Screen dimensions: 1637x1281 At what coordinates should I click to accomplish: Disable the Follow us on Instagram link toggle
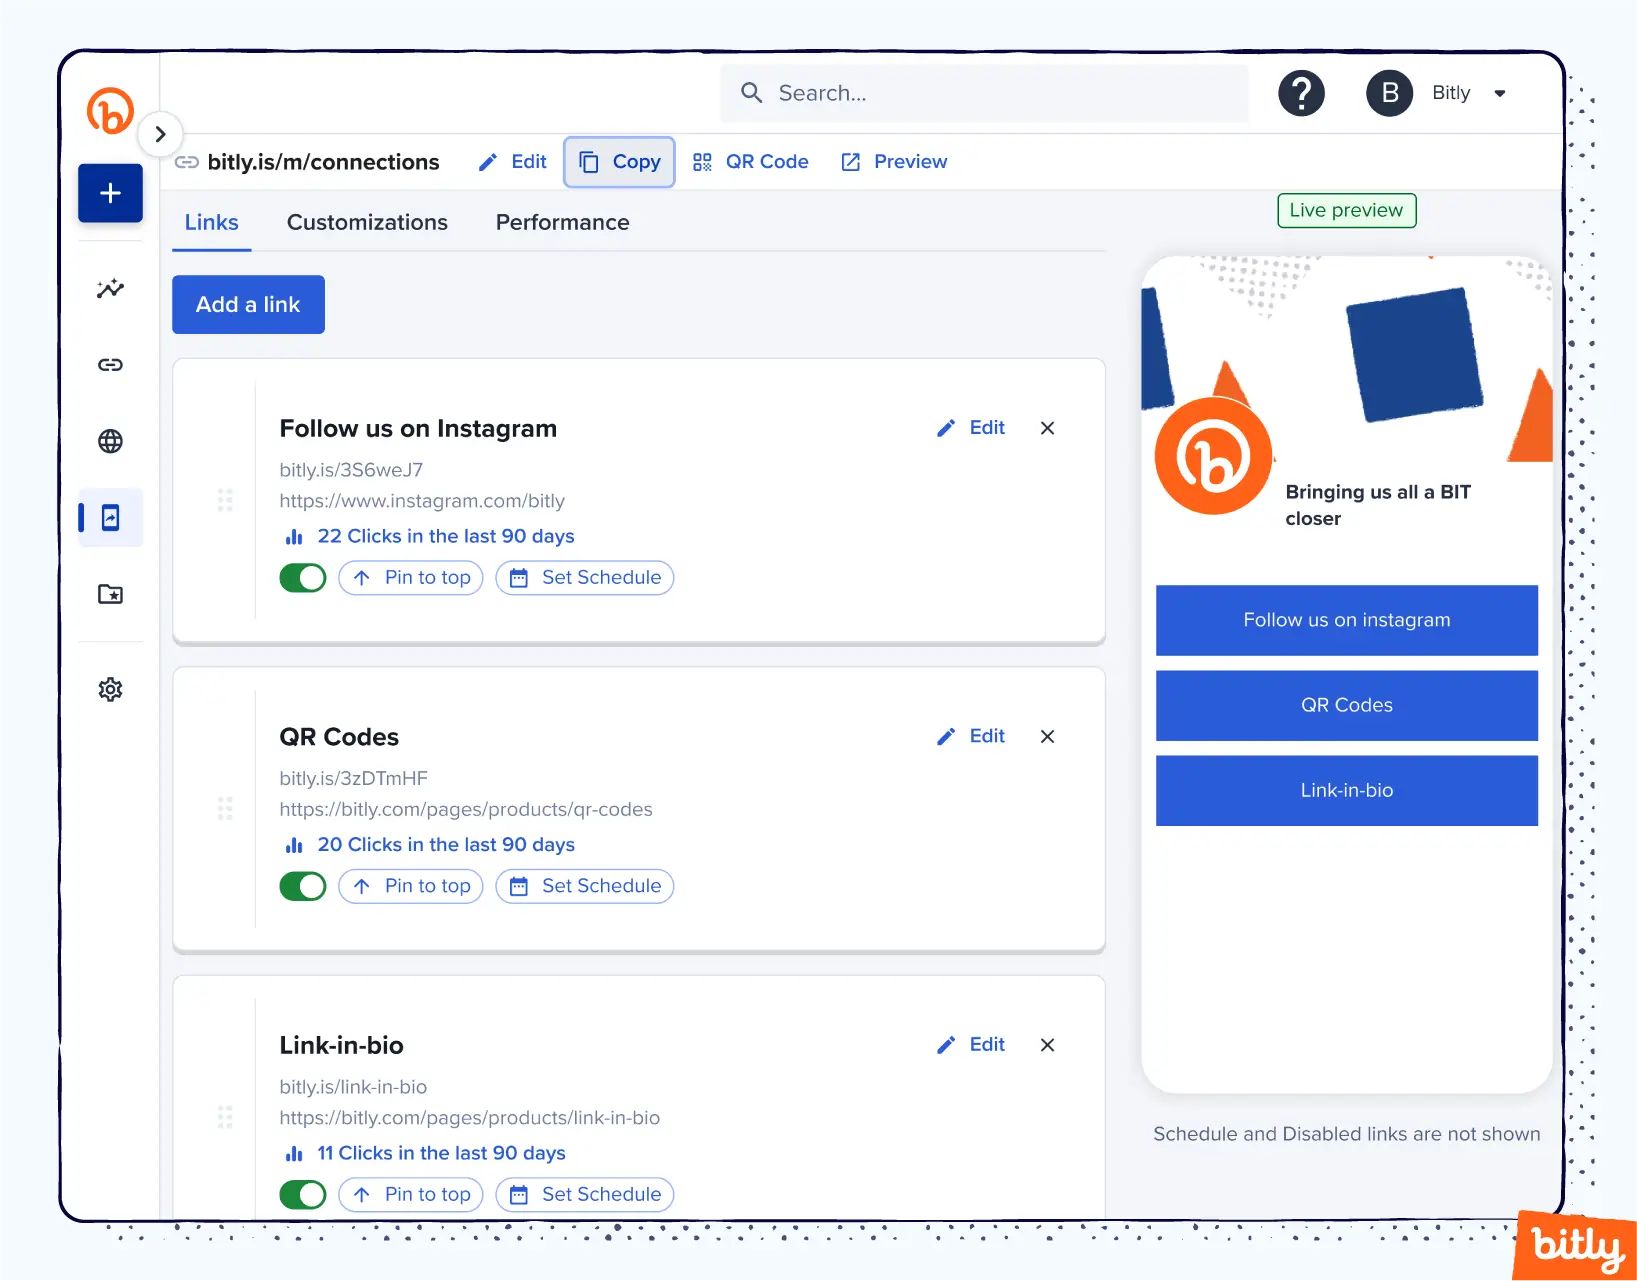[303, 578]
